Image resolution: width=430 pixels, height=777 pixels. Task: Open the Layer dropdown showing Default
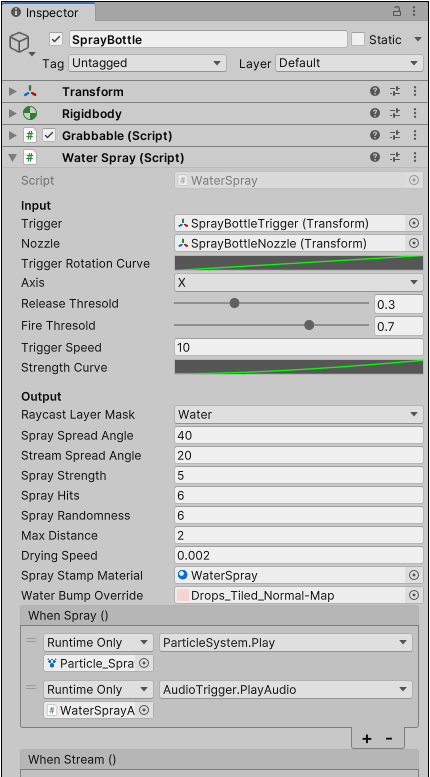(x=349, y=63)
